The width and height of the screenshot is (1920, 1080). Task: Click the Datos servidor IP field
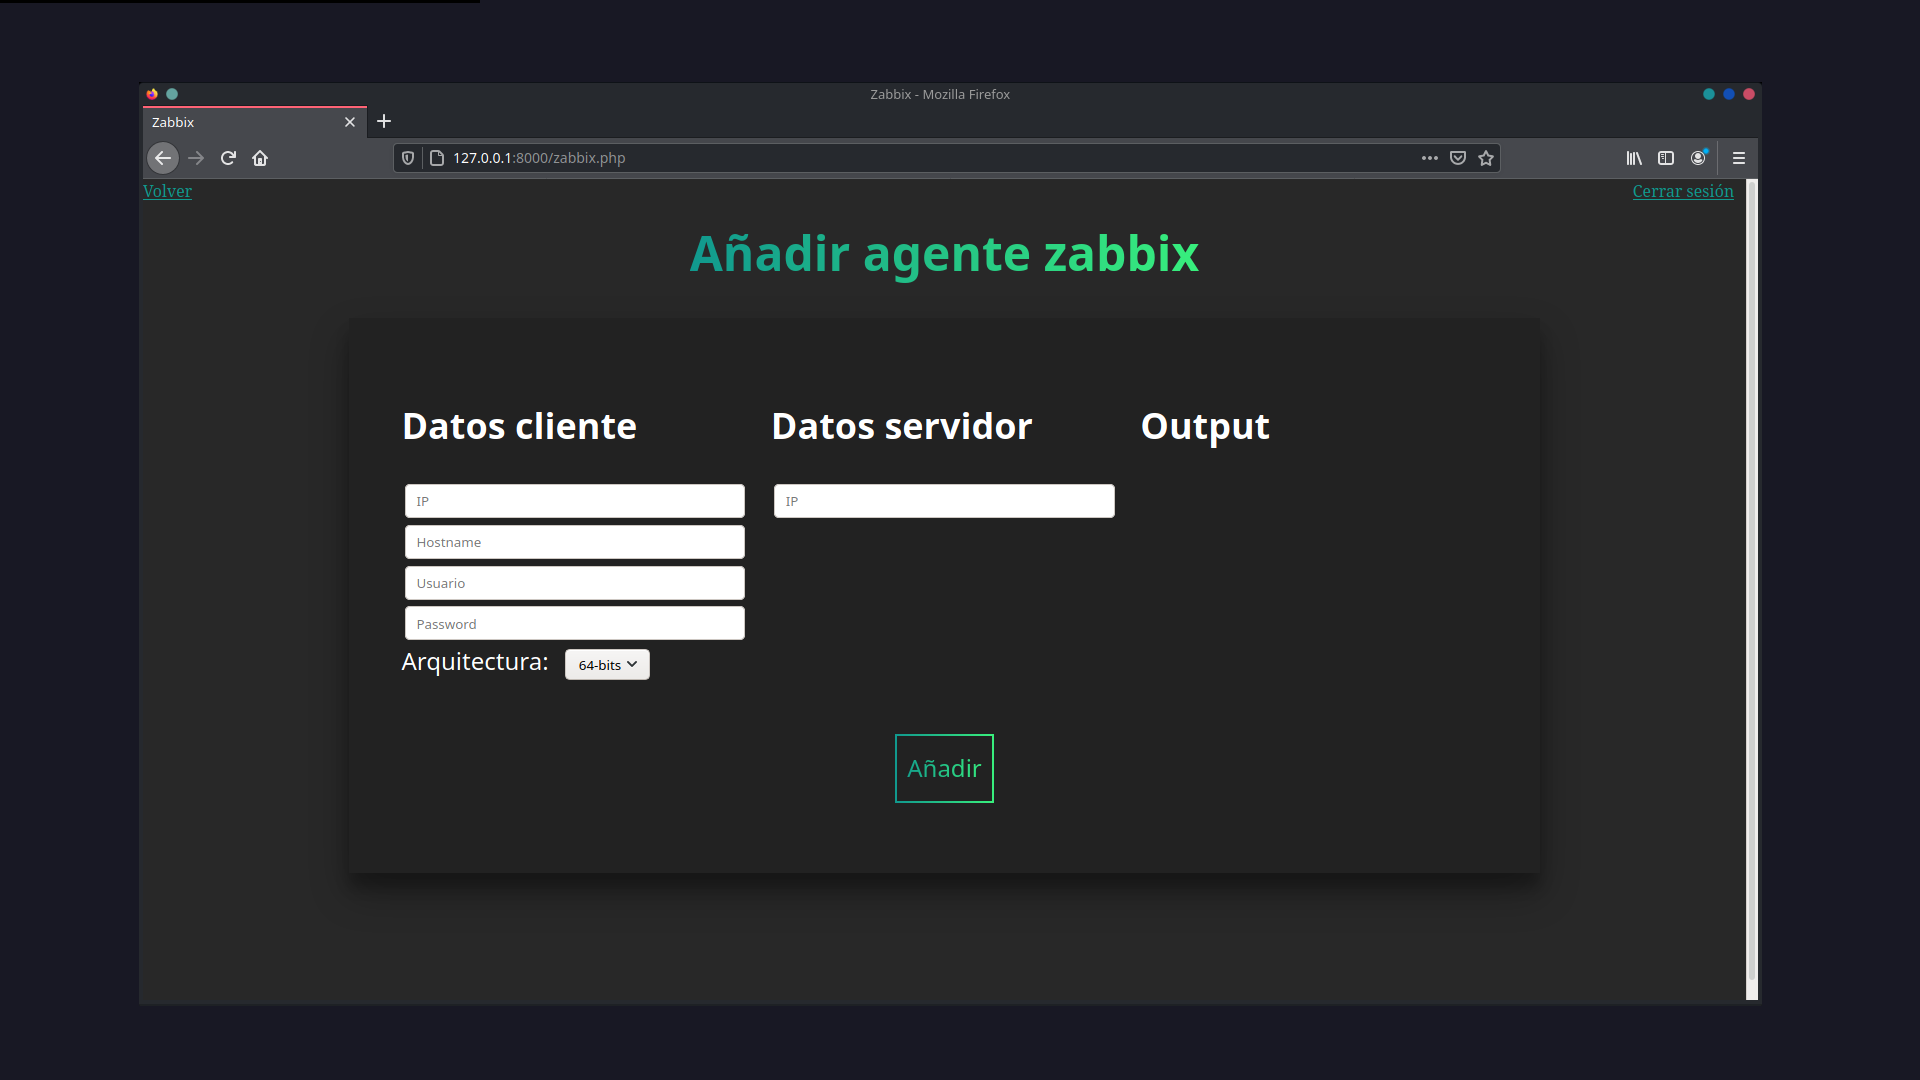coord(943,500)
